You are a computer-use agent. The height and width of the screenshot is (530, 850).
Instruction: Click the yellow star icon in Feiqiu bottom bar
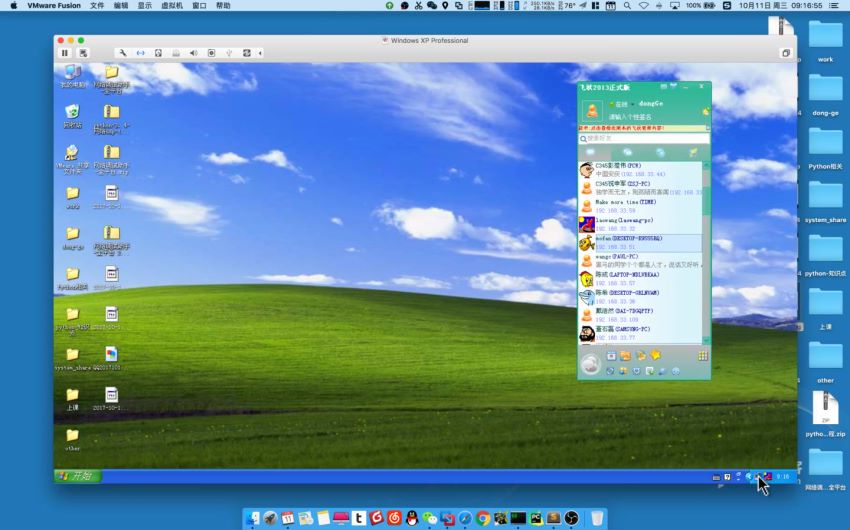click(x=656, y=355)
